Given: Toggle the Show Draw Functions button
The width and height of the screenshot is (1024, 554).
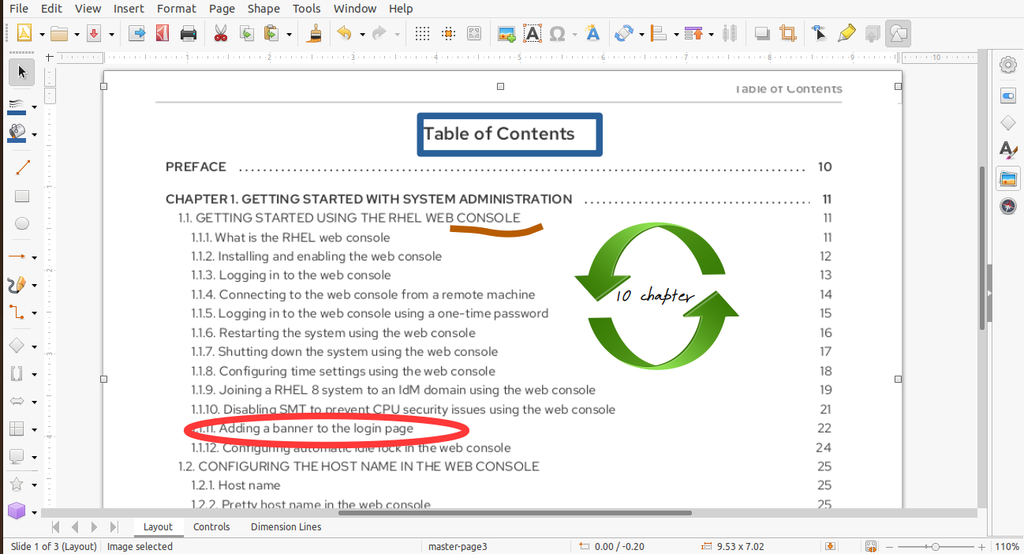Looking at the screenshot, I should point(899,33).
